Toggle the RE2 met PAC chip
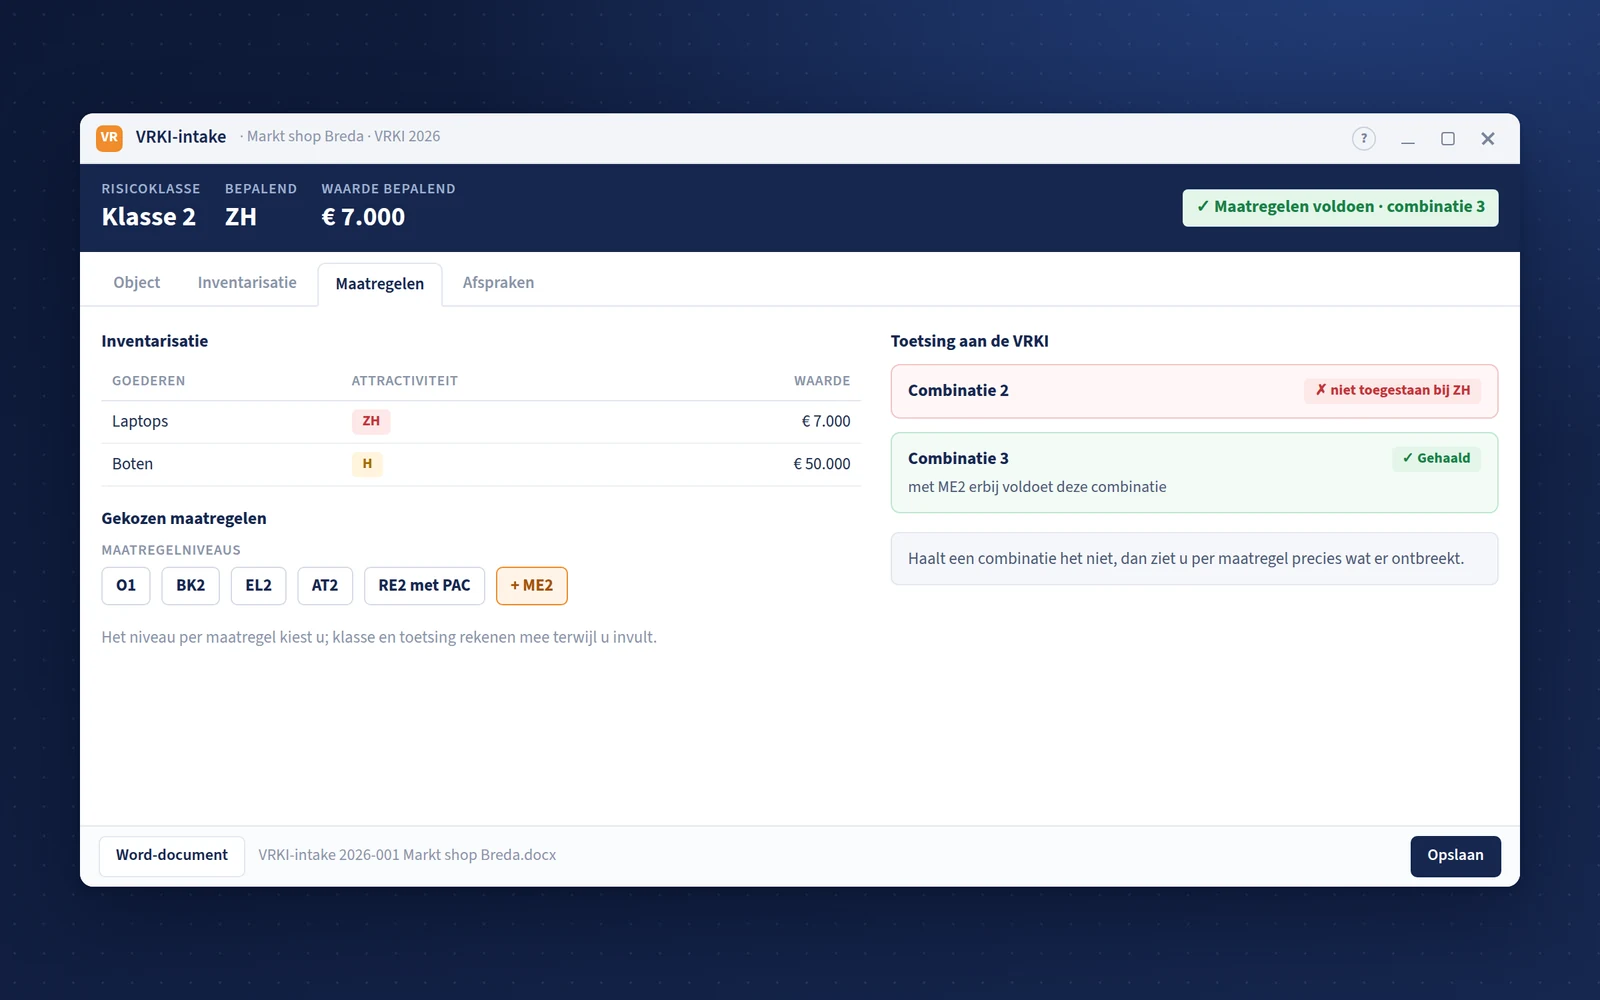 (x=424, y=586)
